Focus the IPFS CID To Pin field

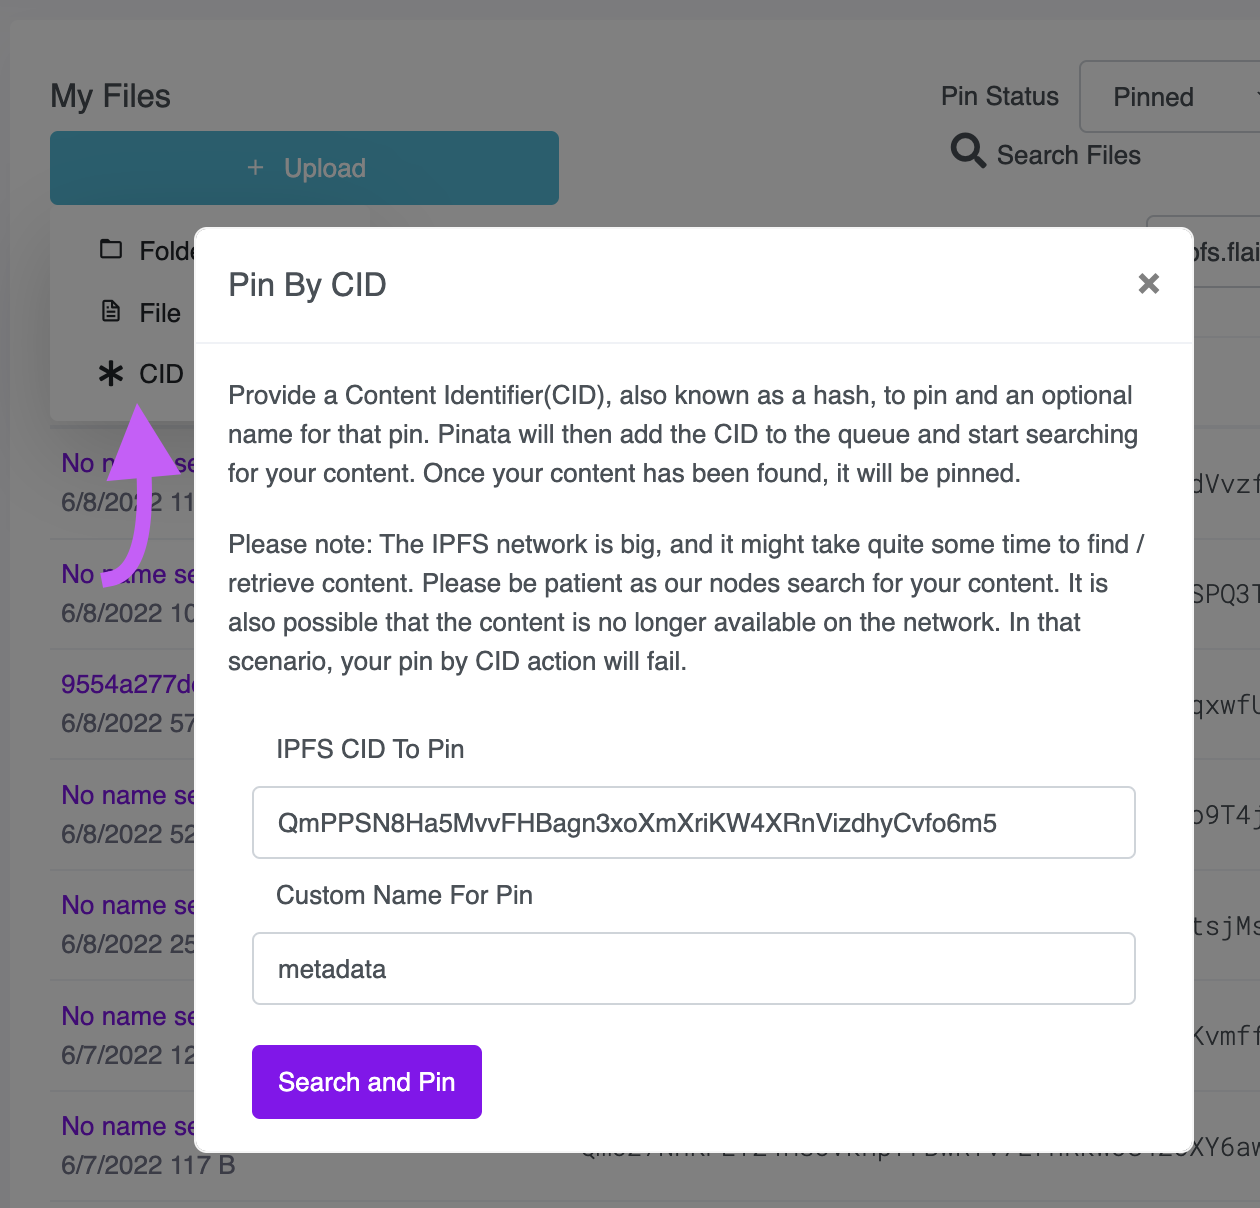click(694, 823)
